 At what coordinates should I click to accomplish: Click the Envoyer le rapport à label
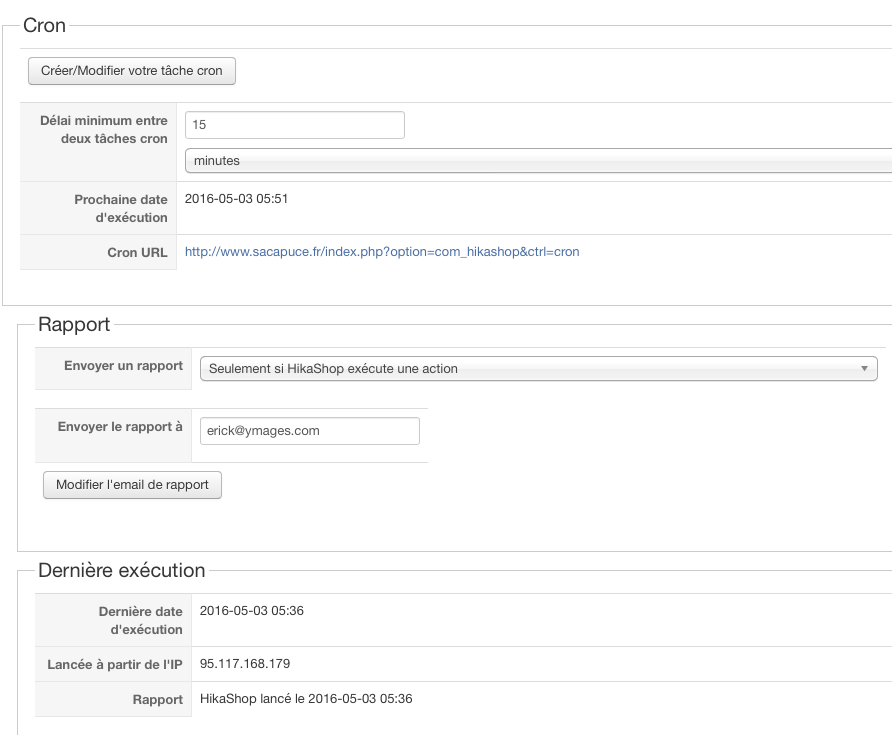click(x=120, y=427)
